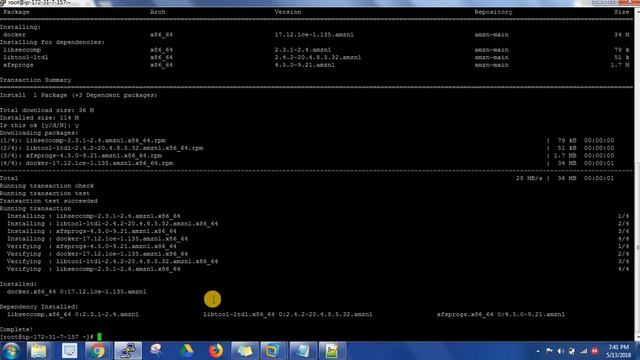Screen dimensions: 640x360
Task: Click the terminal's vertical scrollbar
Action: pos(637,173)
